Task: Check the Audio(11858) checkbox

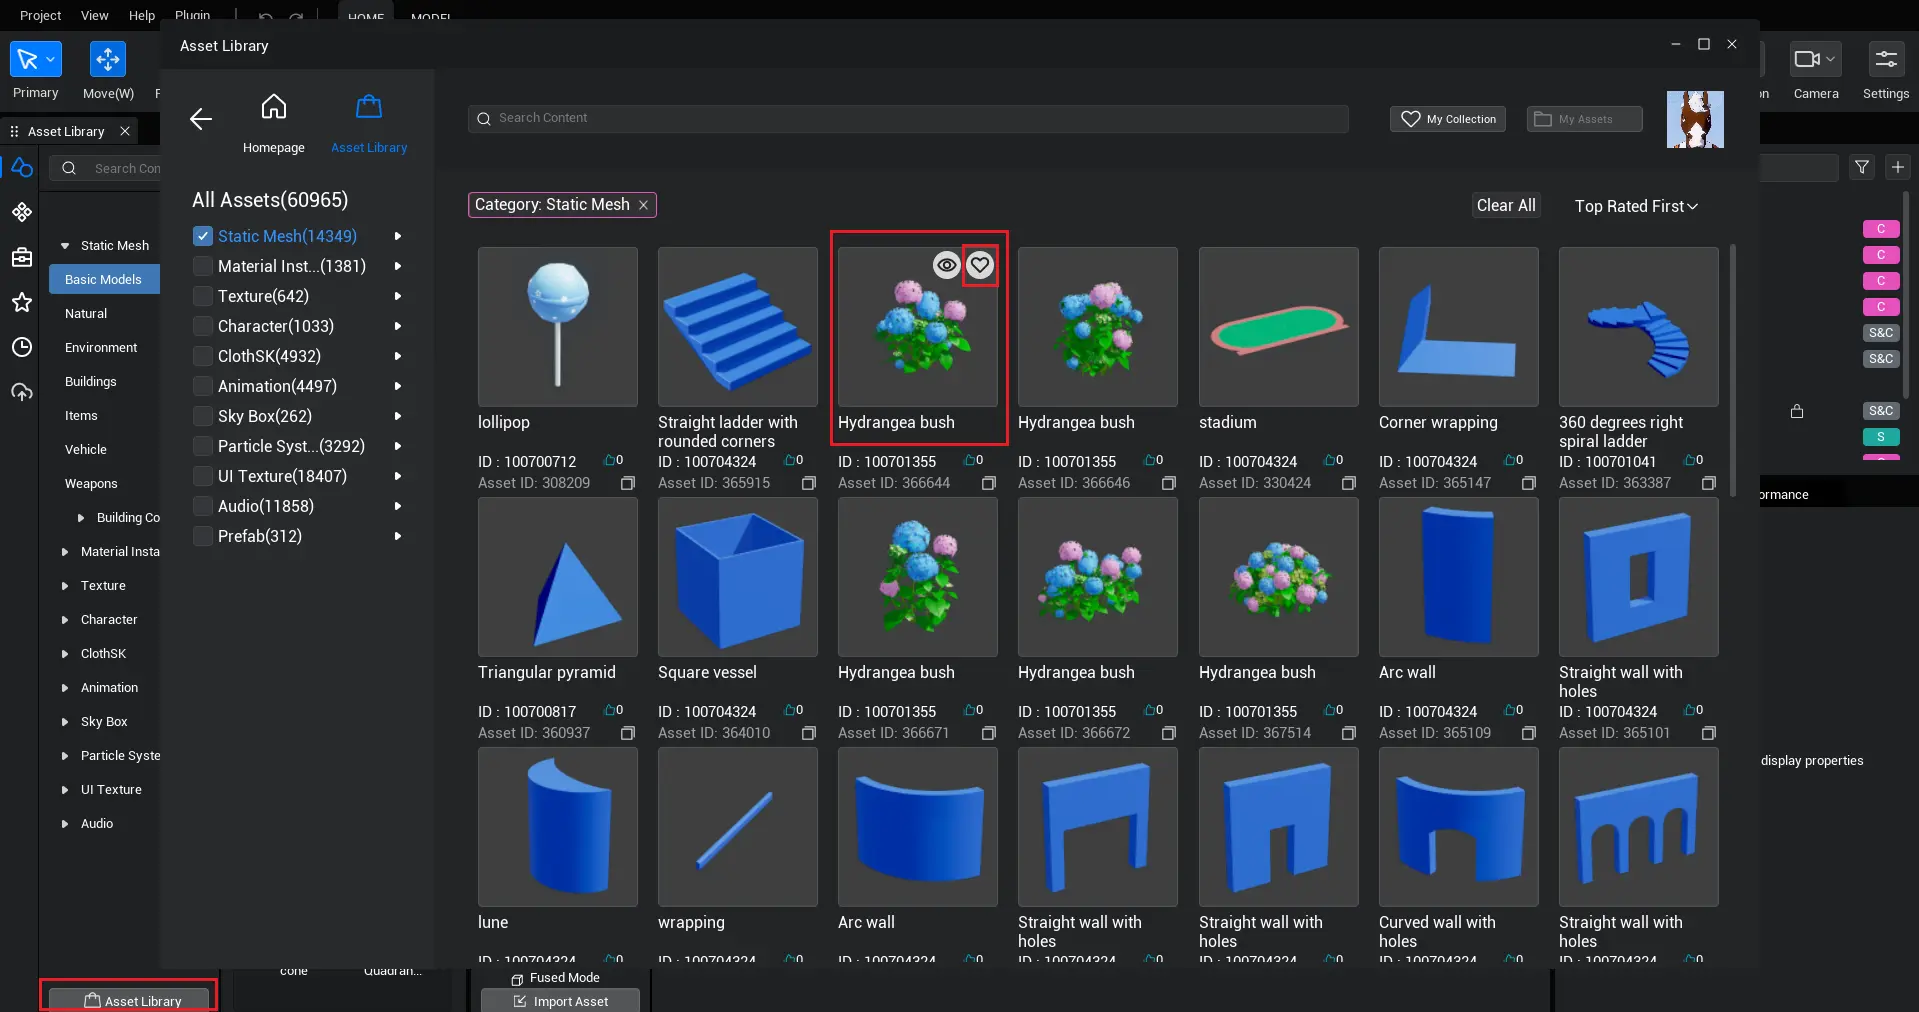Action: 203,506
